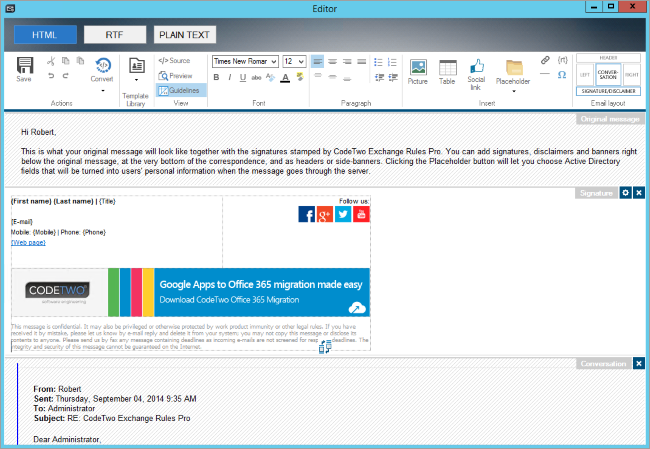This screenshot has height=449, width=650.
Task: Insert a horizontal line
Action: (545, 74)
